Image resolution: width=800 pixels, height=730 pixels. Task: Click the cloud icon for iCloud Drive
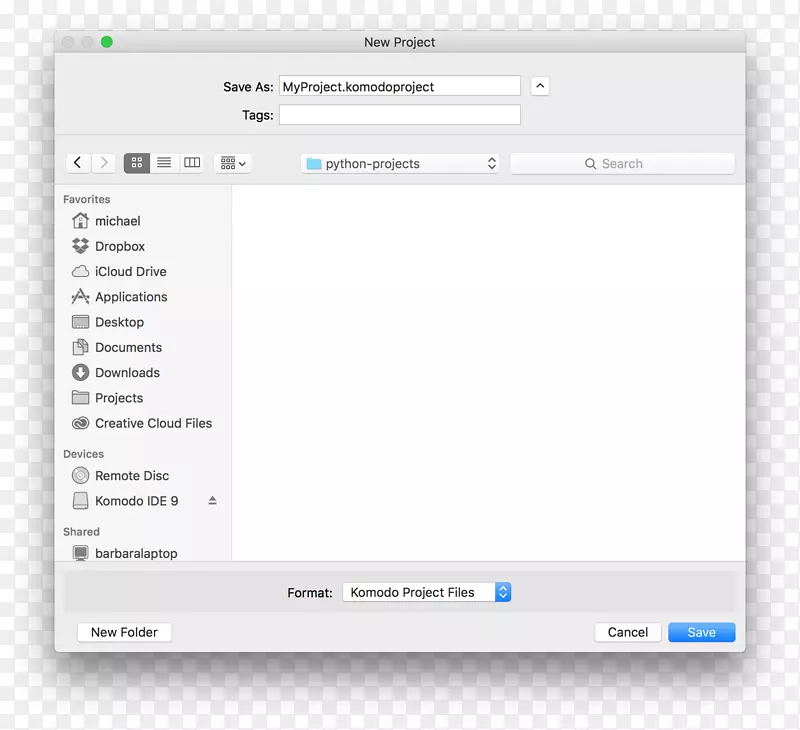(80, 271)
